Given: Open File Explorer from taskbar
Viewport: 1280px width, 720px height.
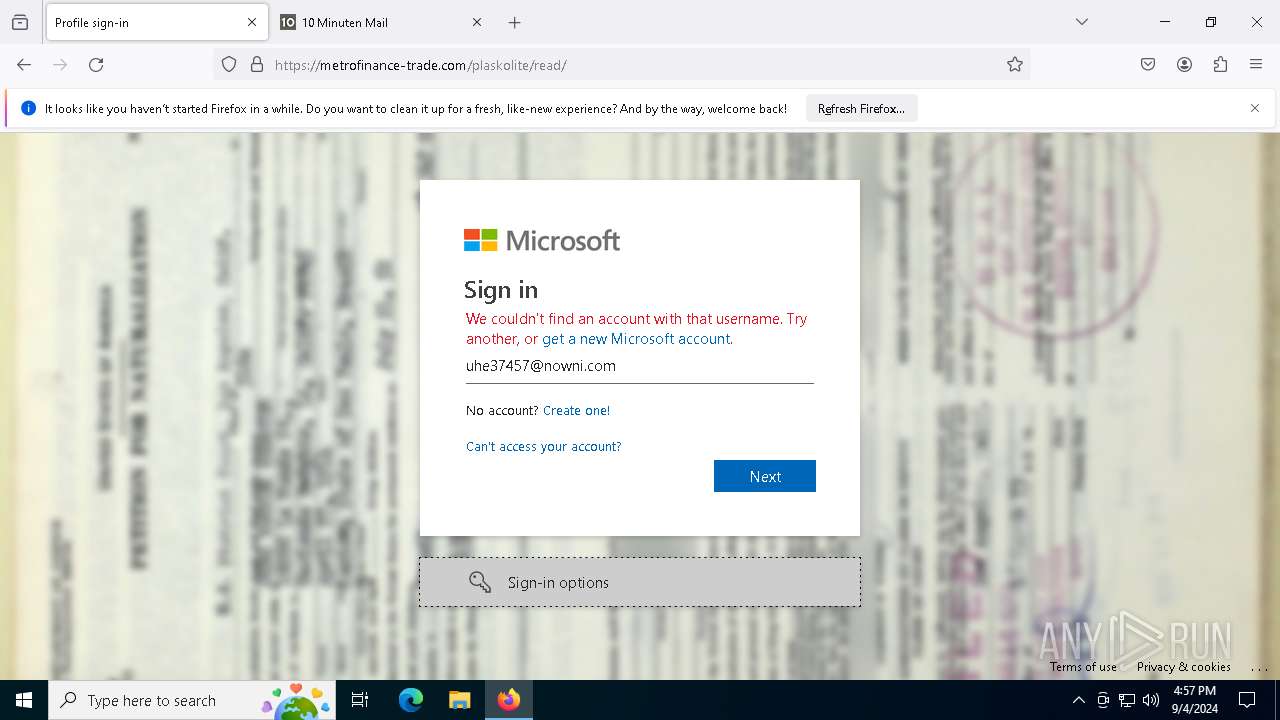Looking at the screenshot, I should (459, 700).
